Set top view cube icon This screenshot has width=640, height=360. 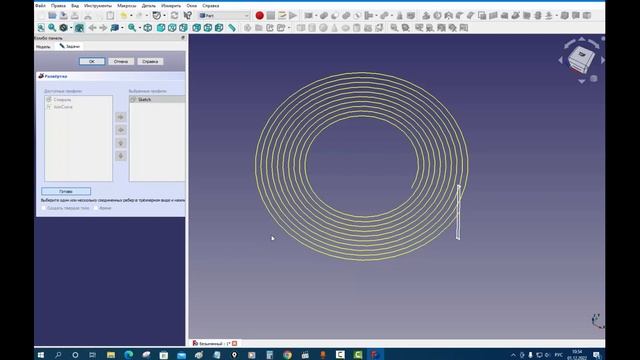pyautogui.click(x=172, y=28)
